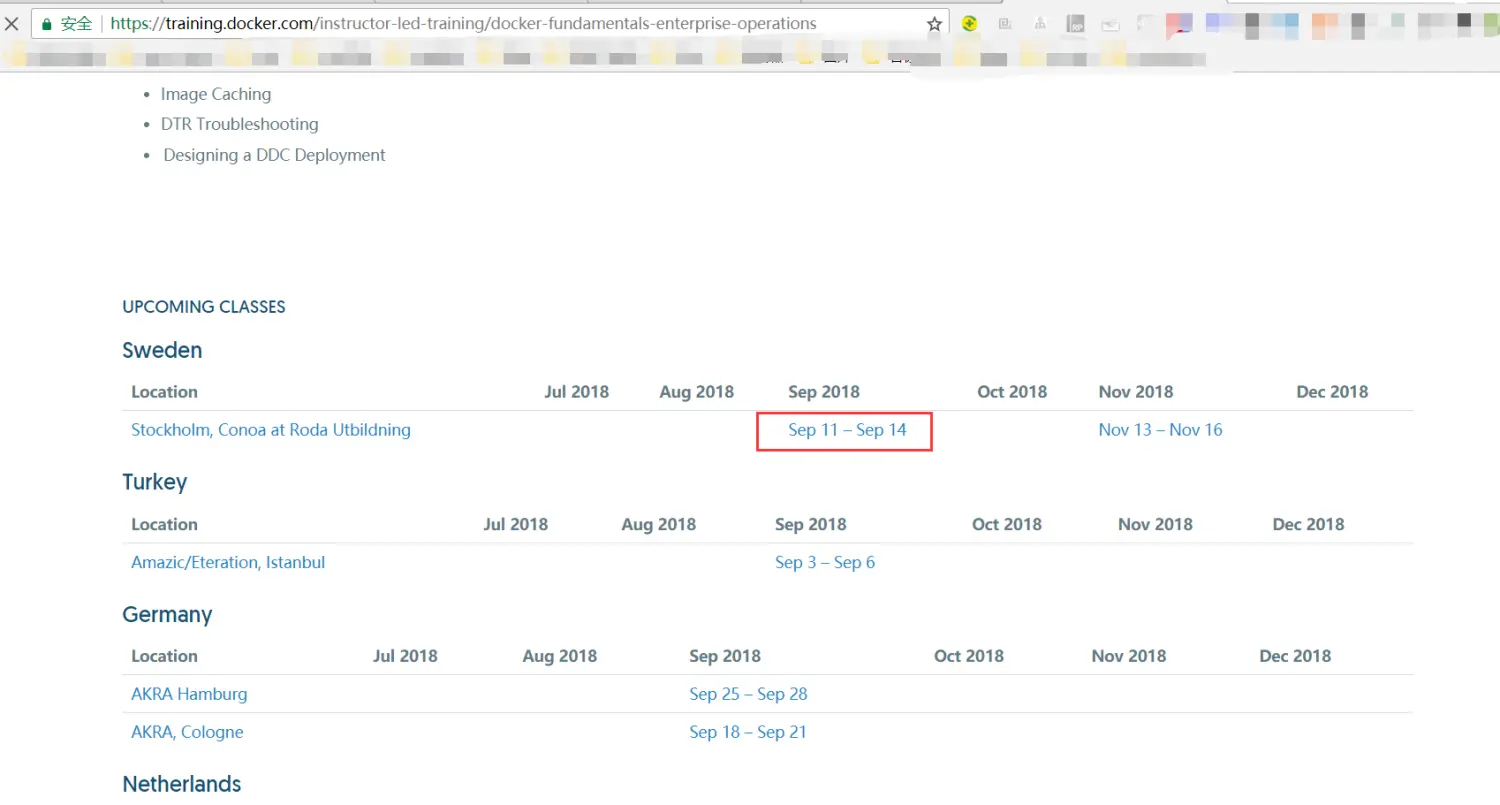Click Designing a DDC Deployment text

coord(274,155)
